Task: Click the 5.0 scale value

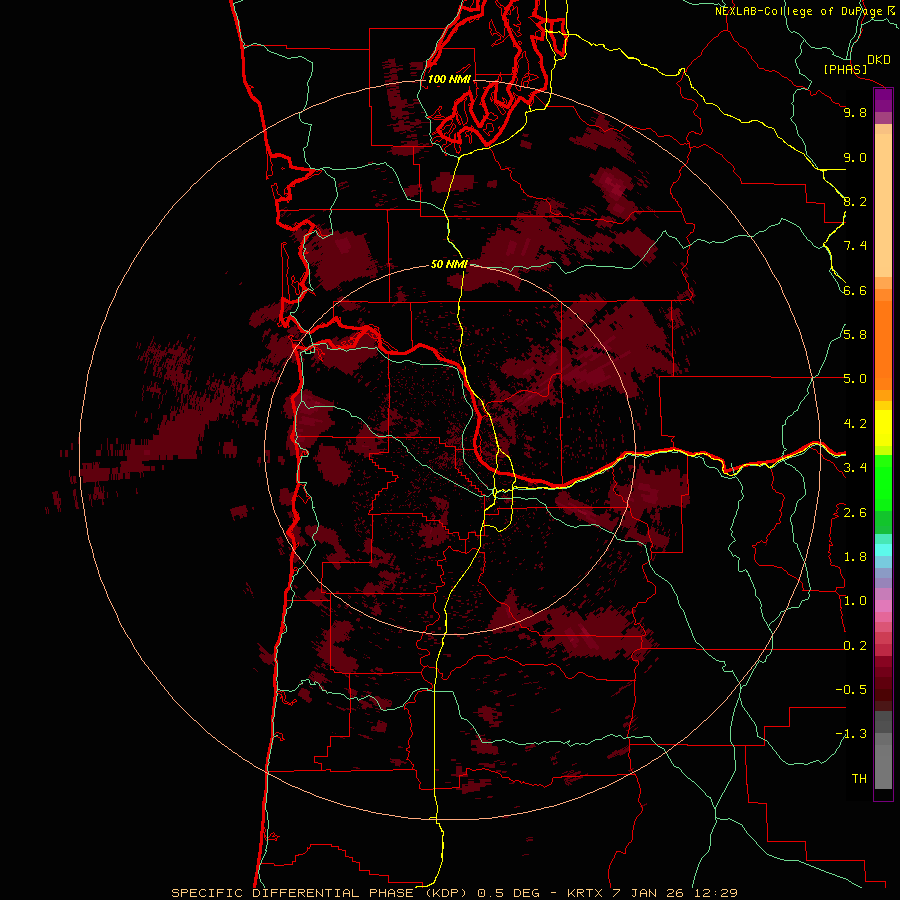Action: (855, 379)
